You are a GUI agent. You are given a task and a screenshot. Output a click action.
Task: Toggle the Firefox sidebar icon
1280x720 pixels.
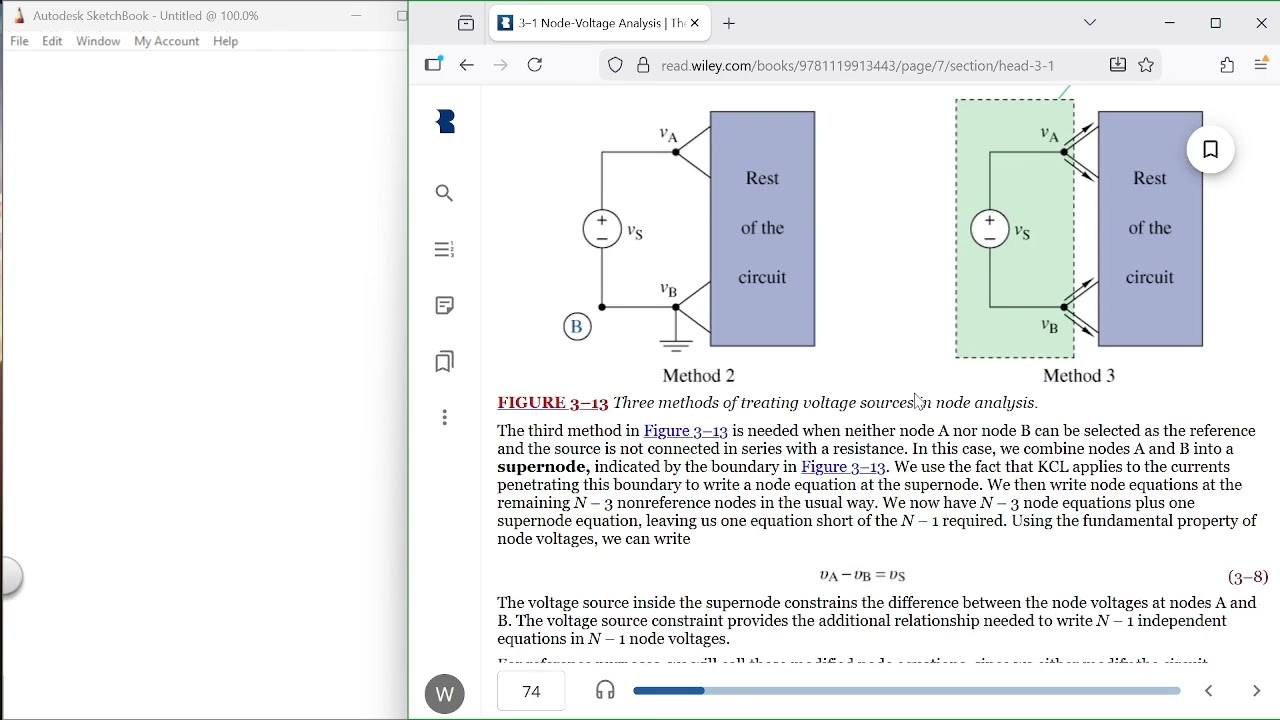pos(433,65)
